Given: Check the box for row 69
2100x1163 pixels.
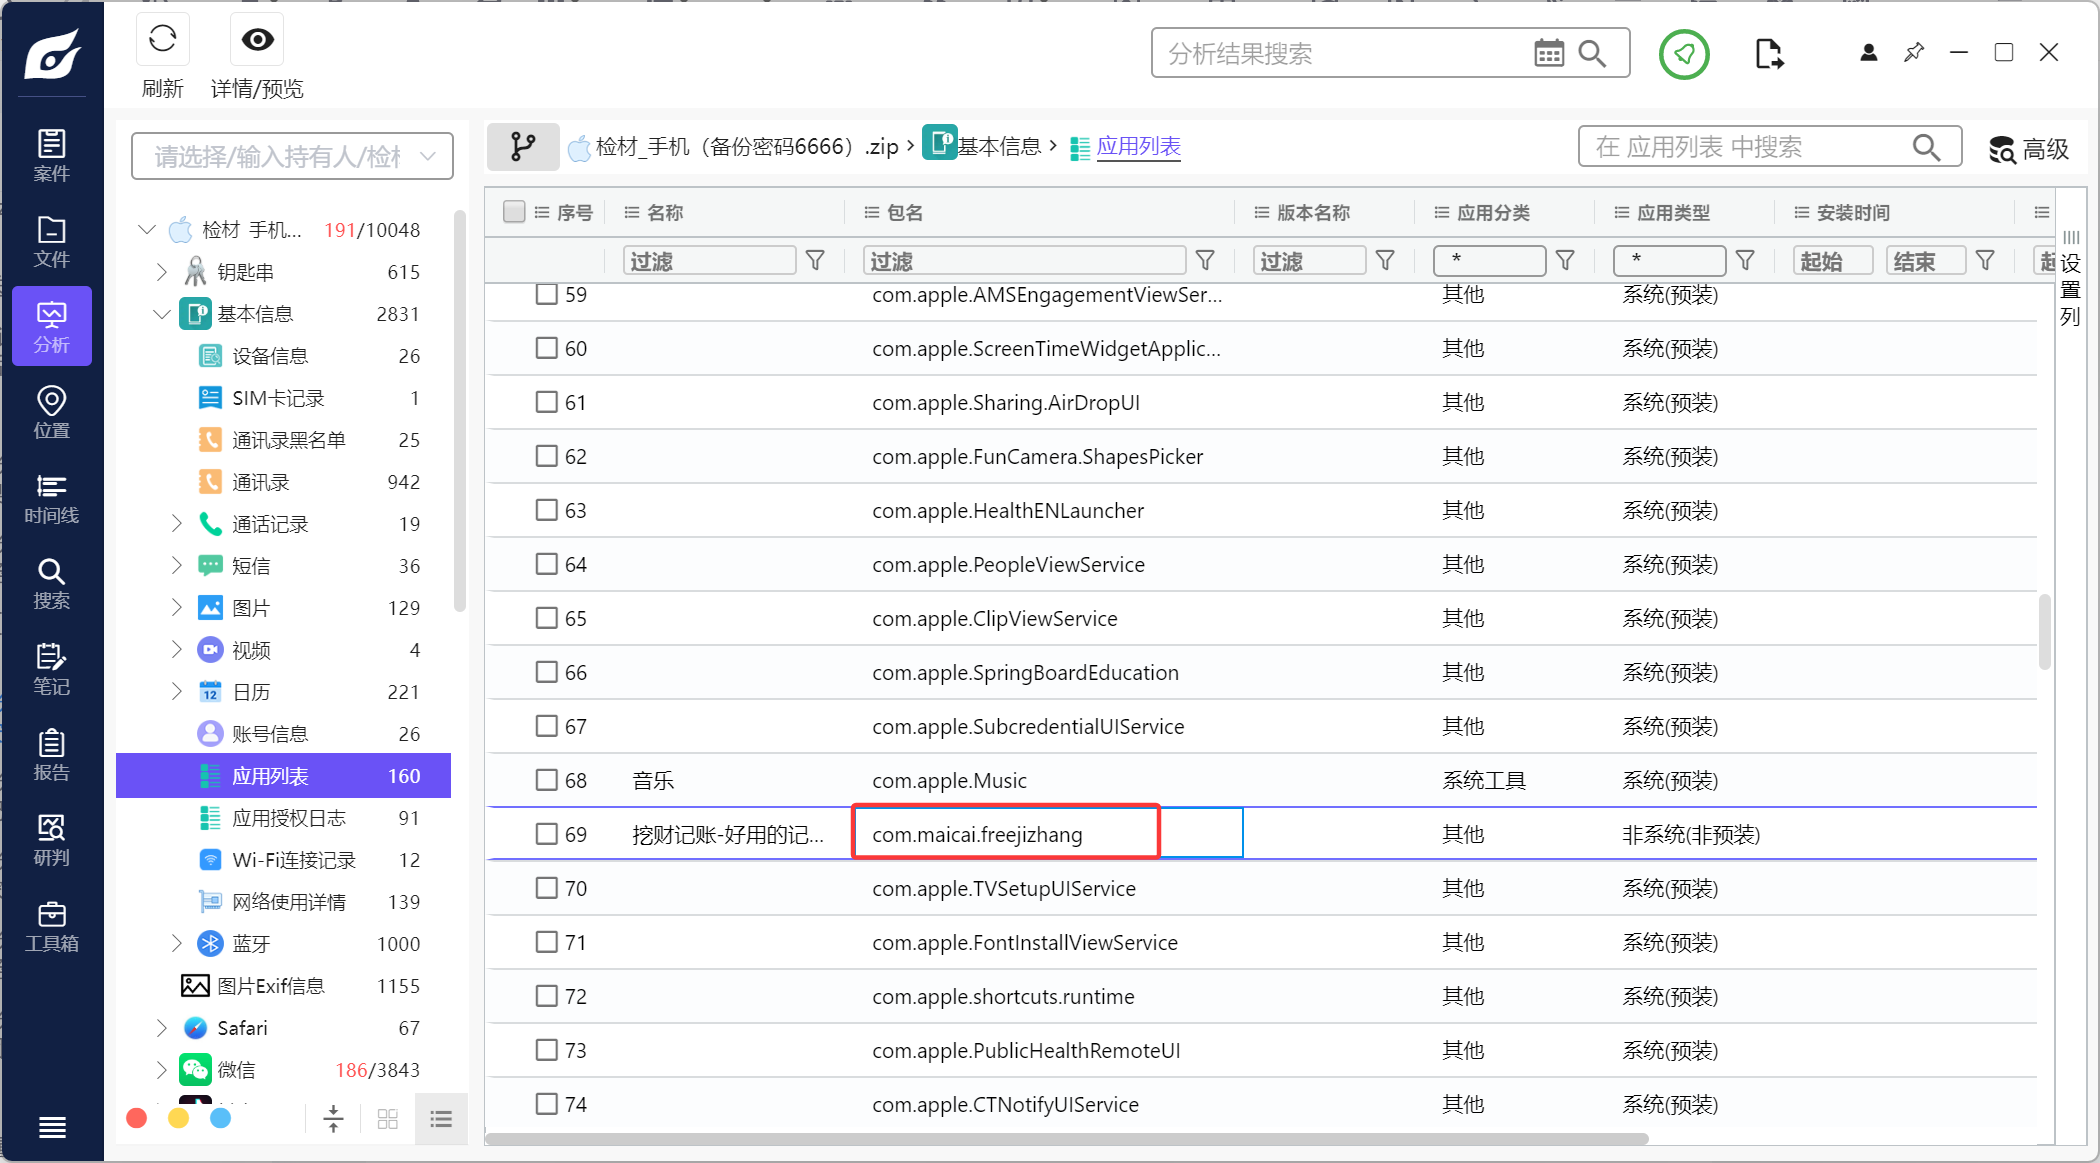Looking at the screenshot, I should (546, 834).
